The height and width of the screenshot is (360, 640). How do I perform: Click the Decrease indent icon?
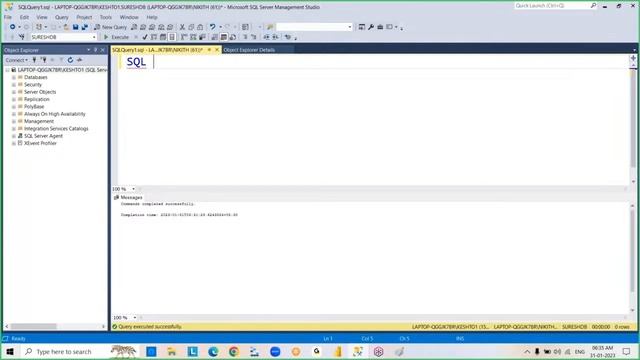tap(266, 37)
